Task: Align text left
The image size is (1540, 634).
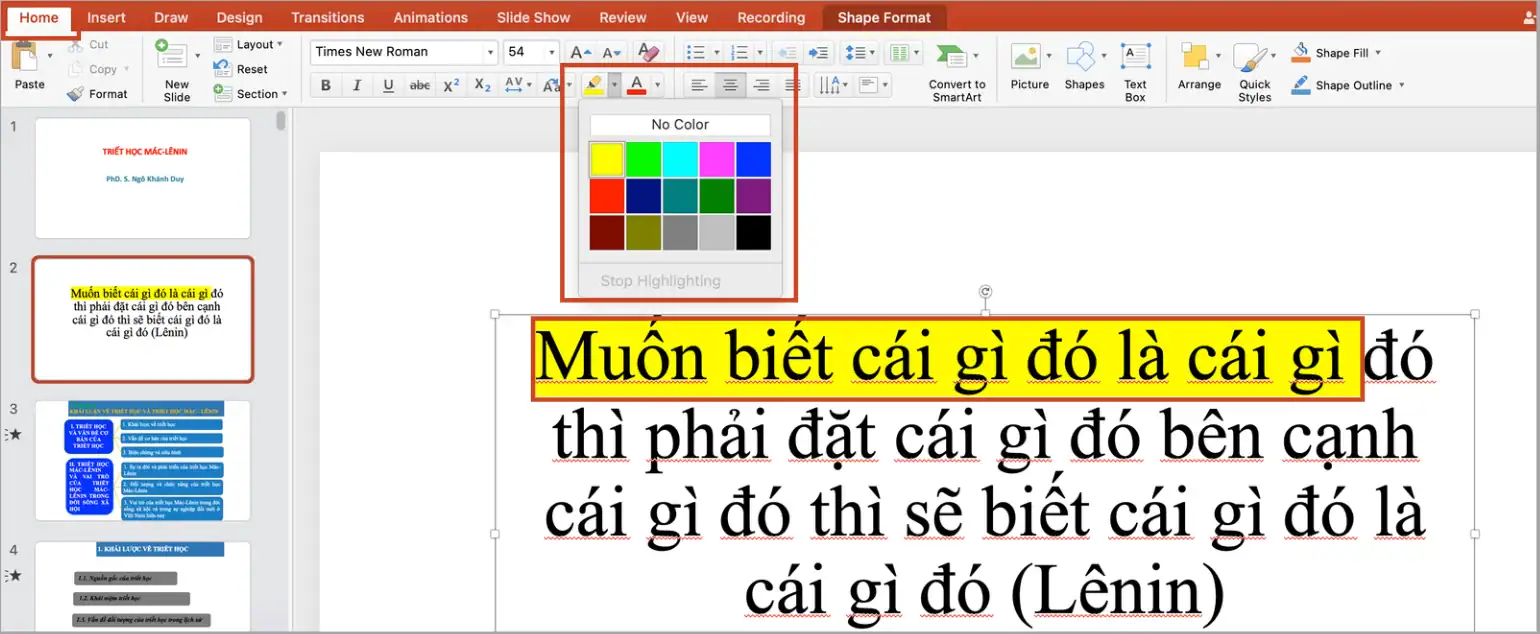Action: 700,85
